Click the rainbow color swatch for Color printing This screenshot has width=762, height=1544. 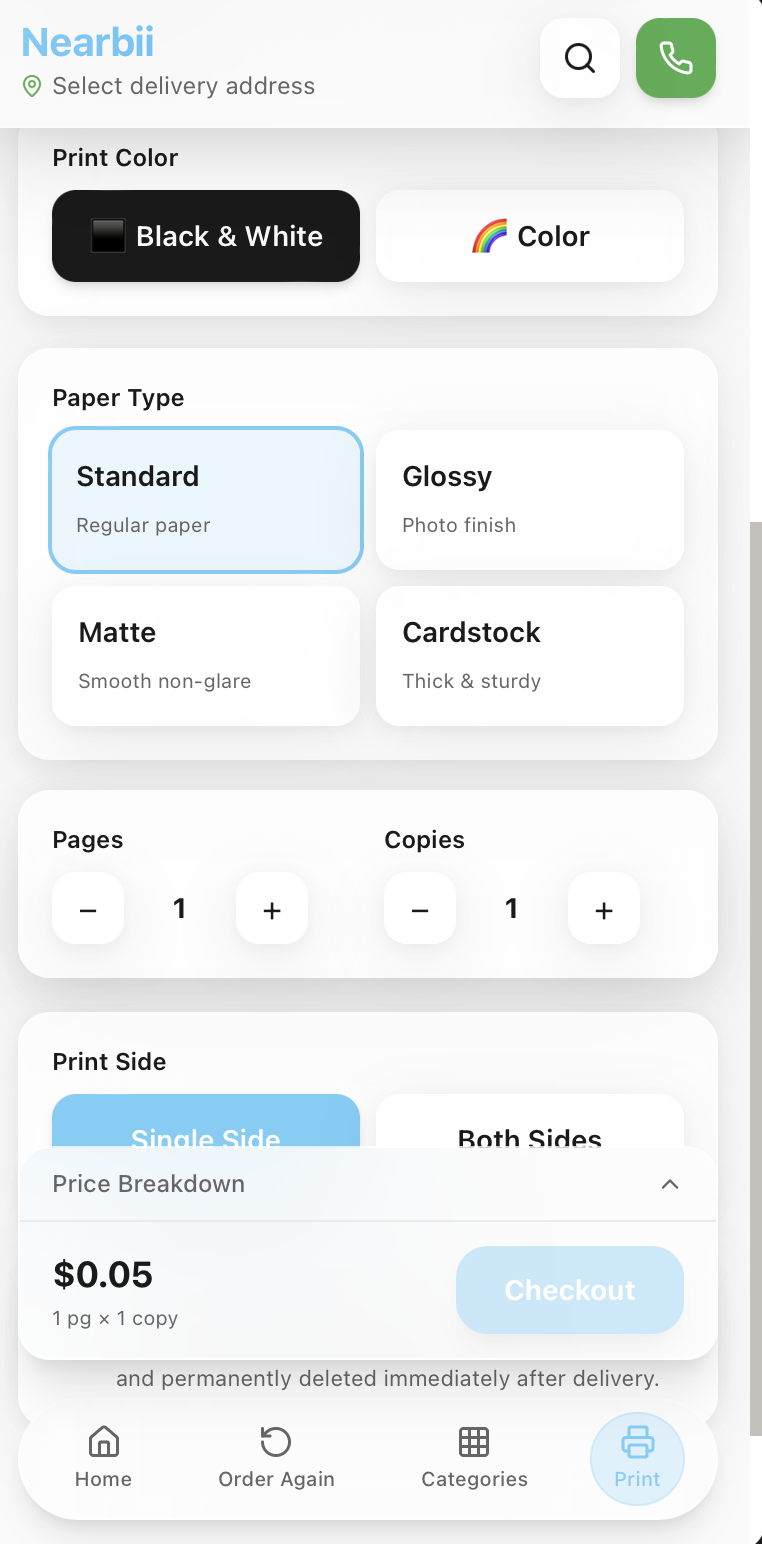click(x=489, y=236)
